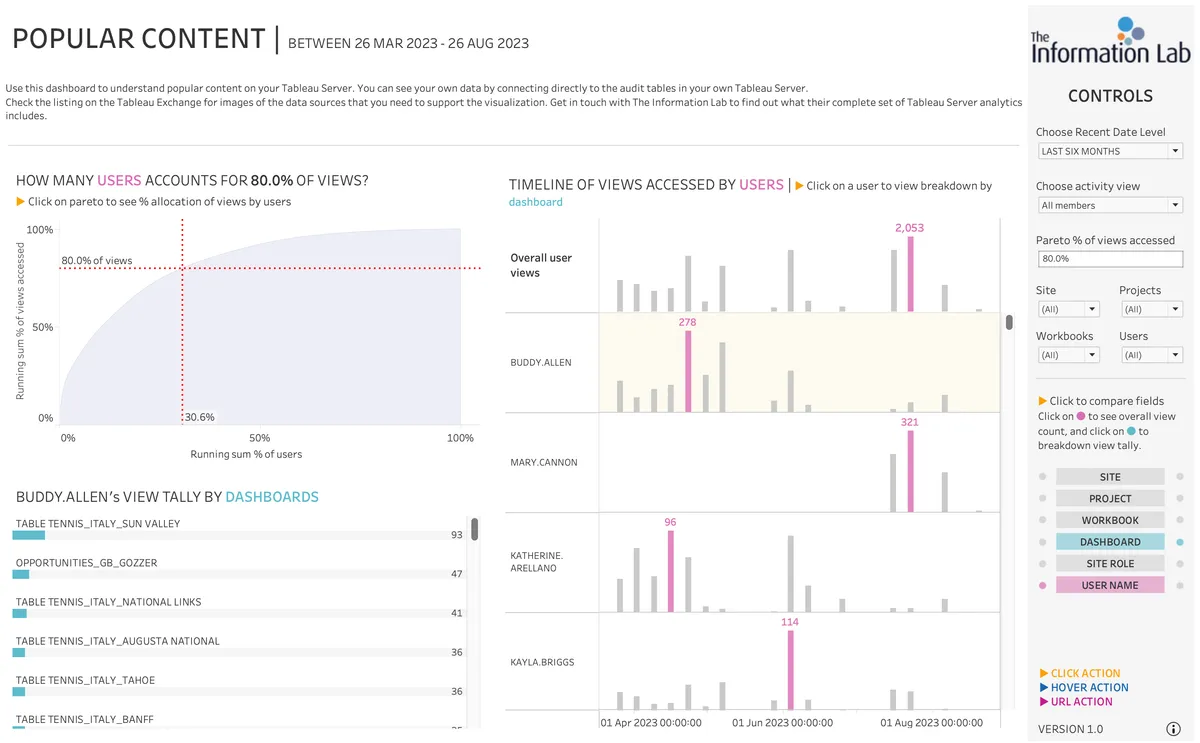
Task: Click MARY.CANNON's pink 321 bar
Action: 910,471
